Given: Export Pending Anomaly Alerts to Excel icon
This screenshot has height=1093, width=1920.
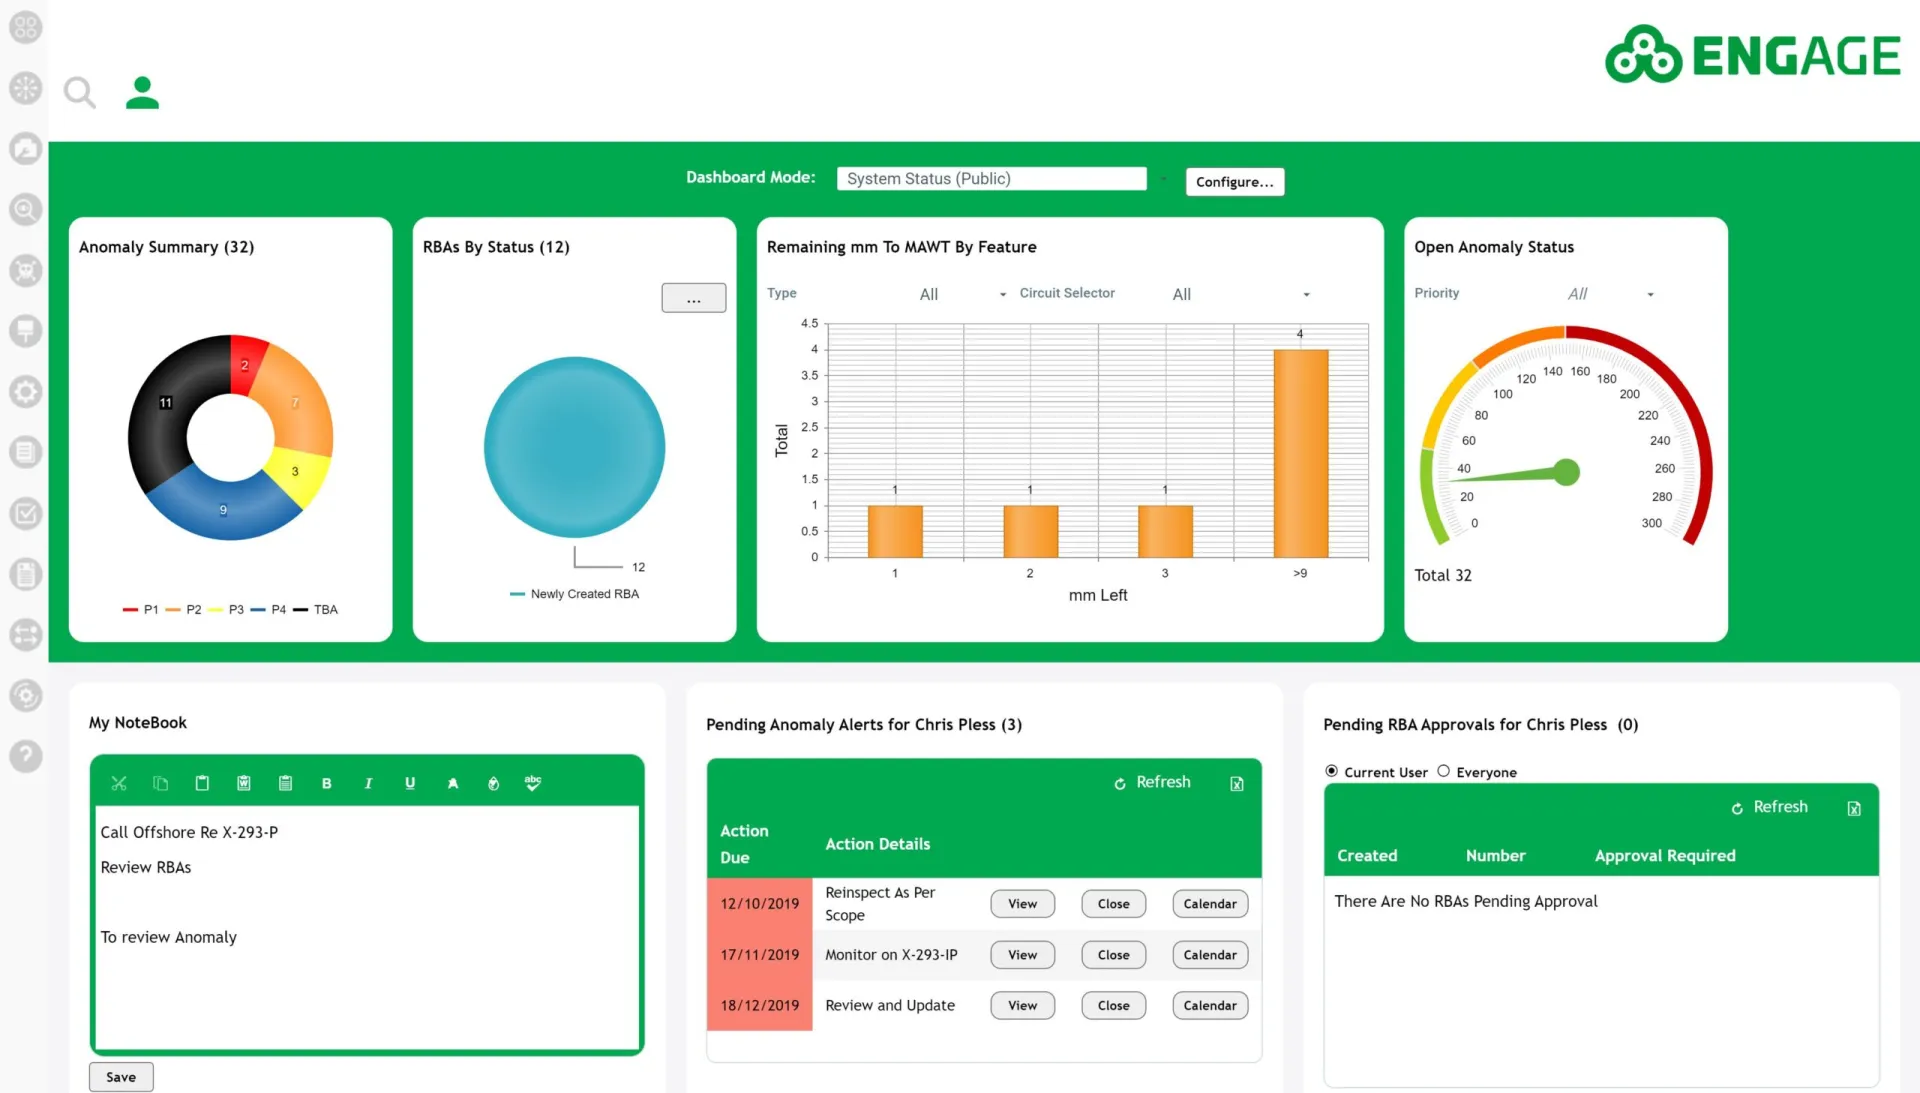Looking at the screenshot, I should coord(1237,784).
